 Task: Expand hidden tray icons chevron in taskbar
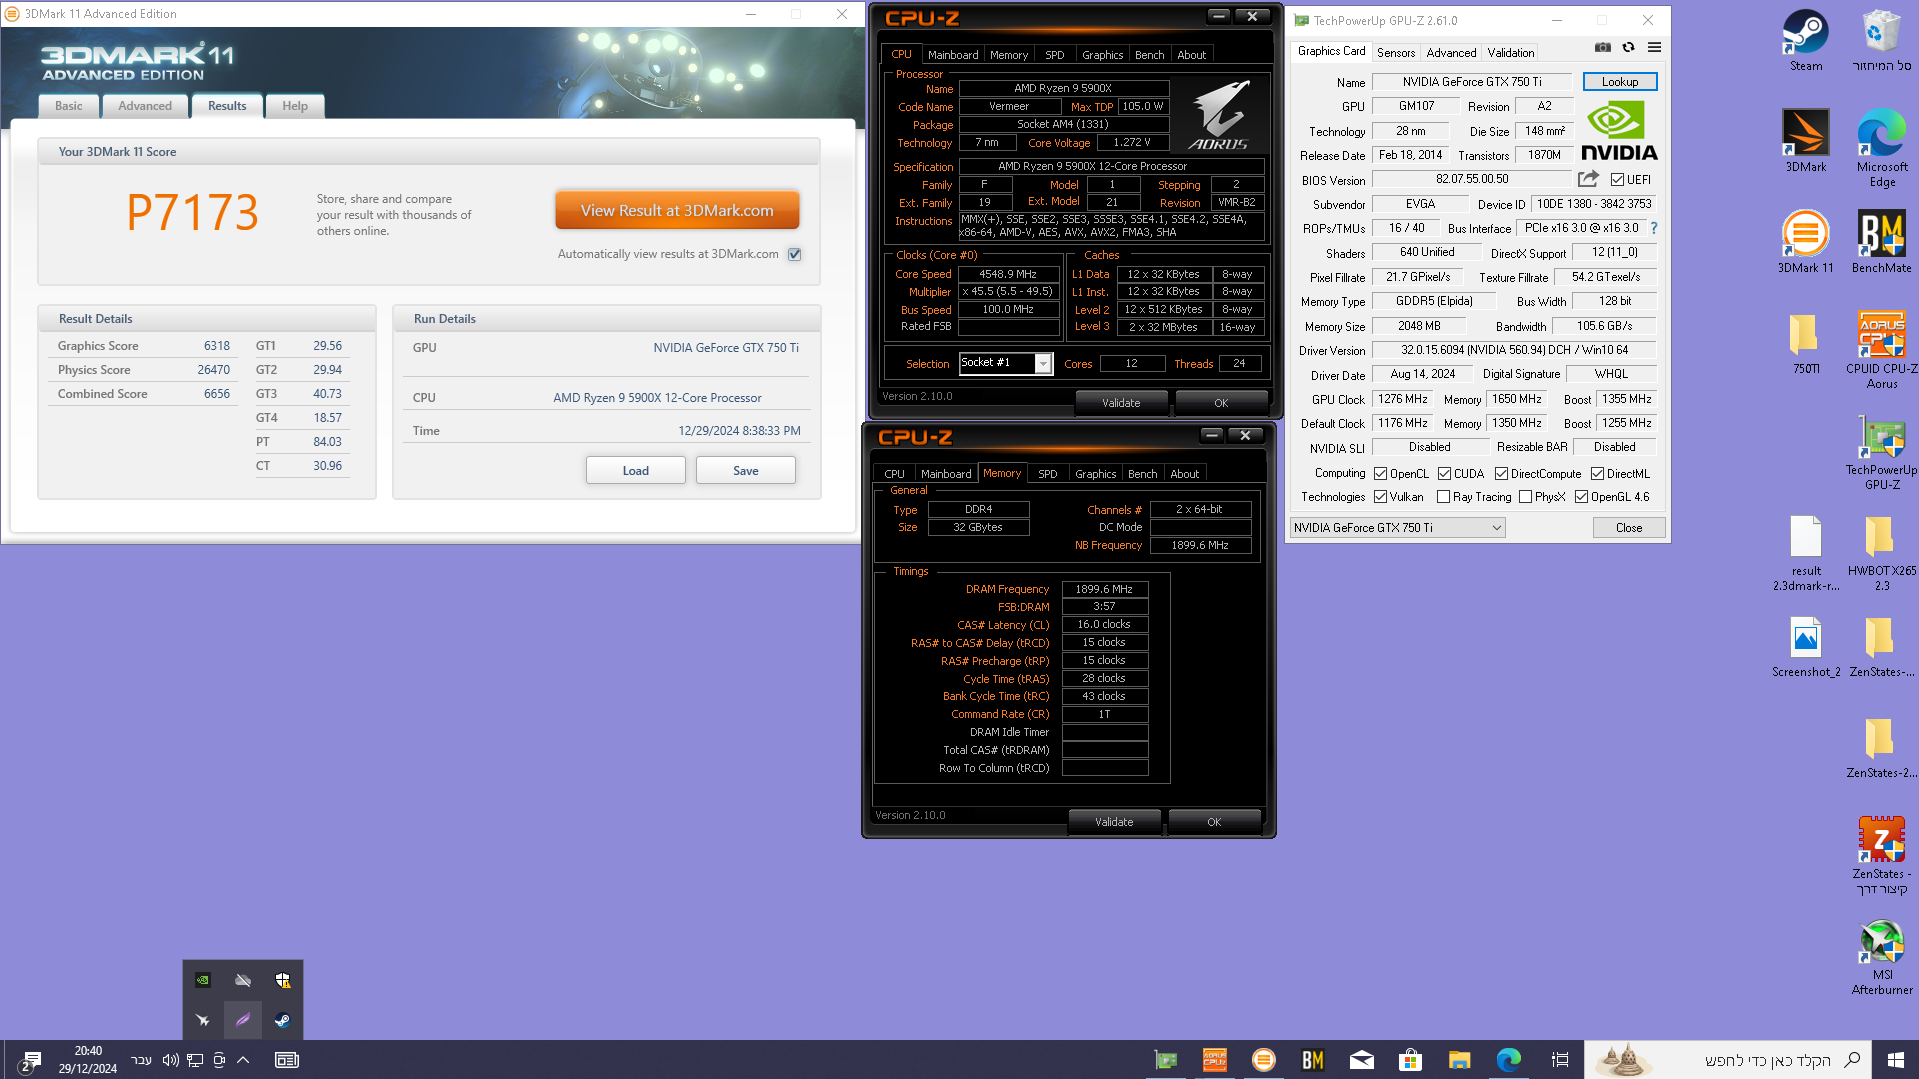tap(243, 1060)
